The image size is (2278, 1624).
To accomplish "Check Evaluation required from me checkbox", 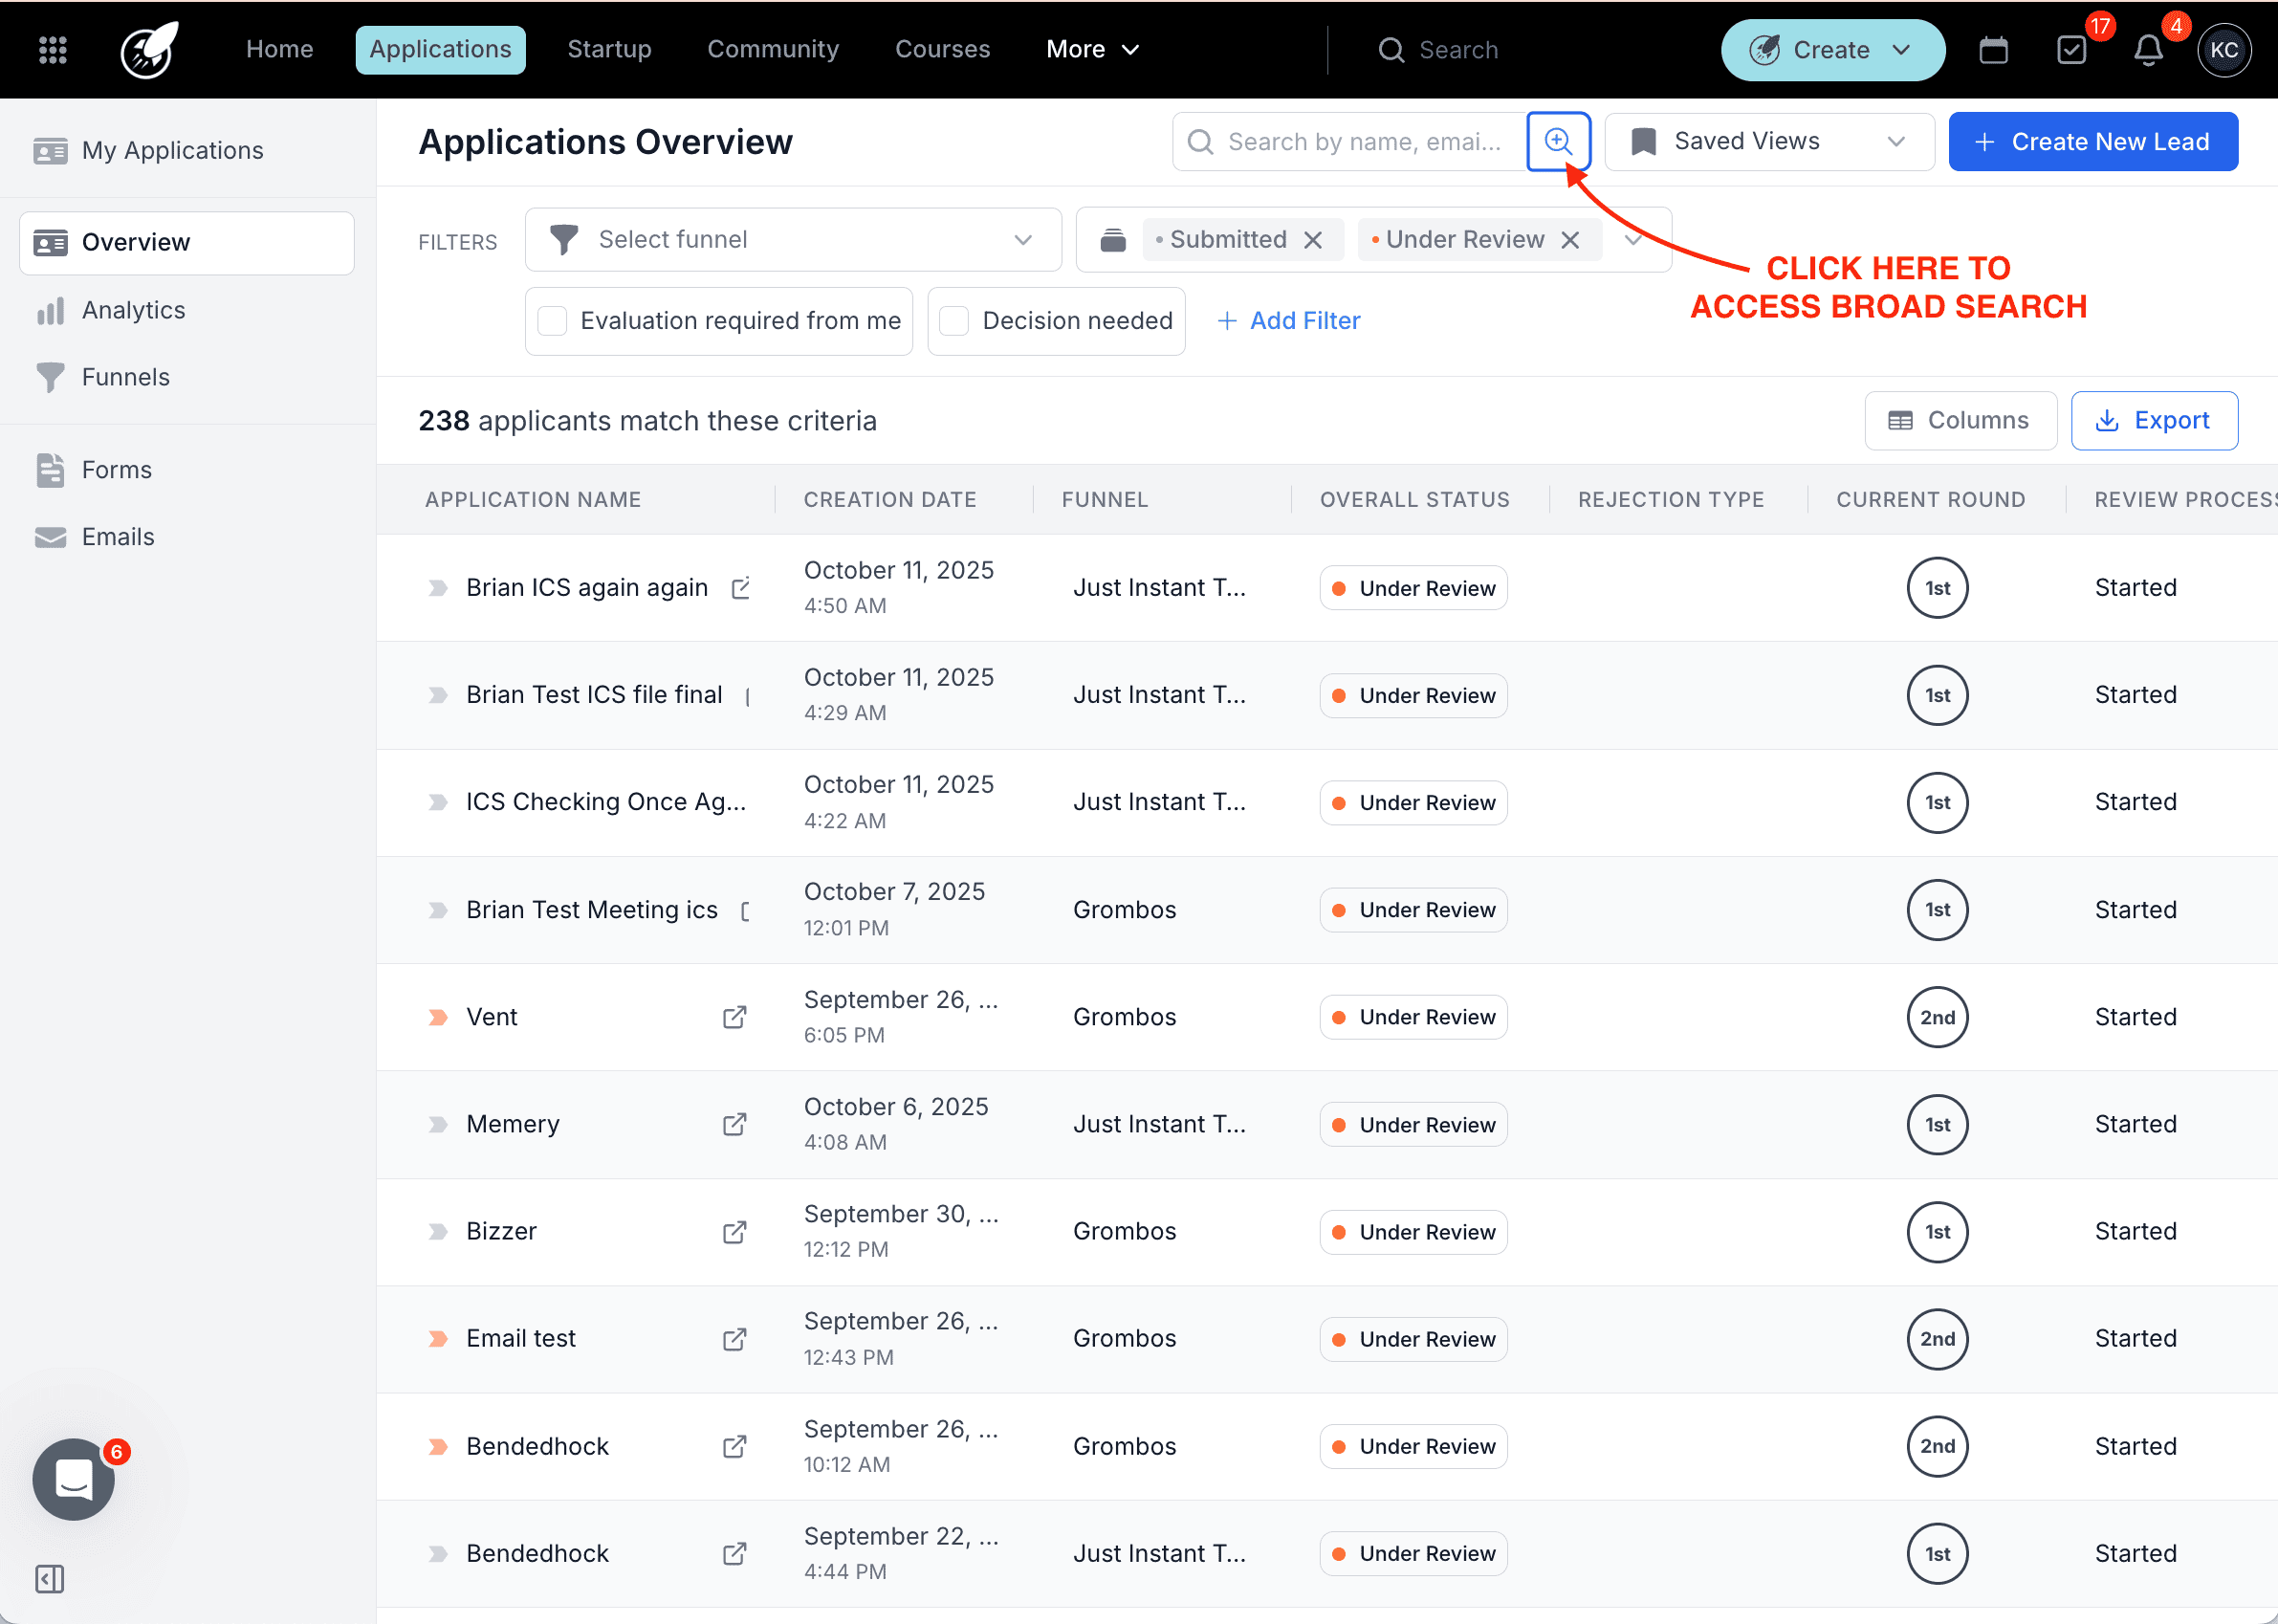I will [x=552, y=321].
